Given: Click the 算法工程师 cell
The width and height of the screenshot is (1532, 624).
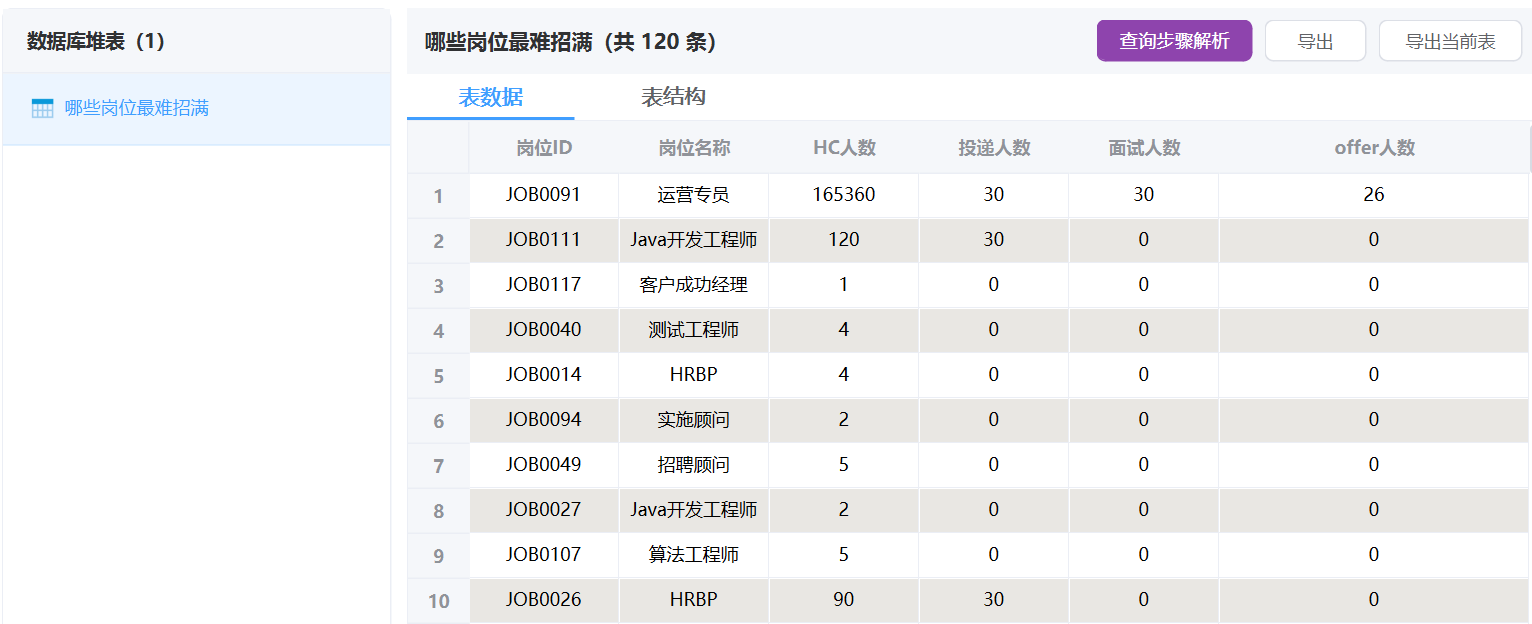Looking at the screenshot, I should coord(694,555).
